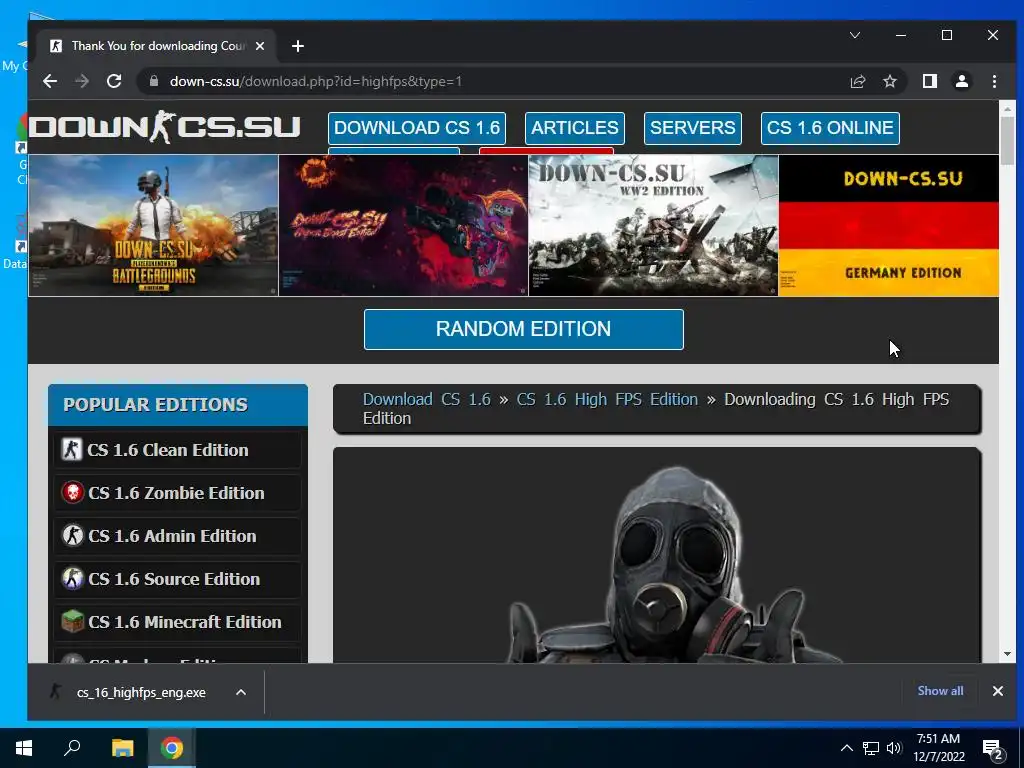This screenshot has width=1024, height=768.
Task: Click scrollbar down arrow
Action: (1008, 654)
